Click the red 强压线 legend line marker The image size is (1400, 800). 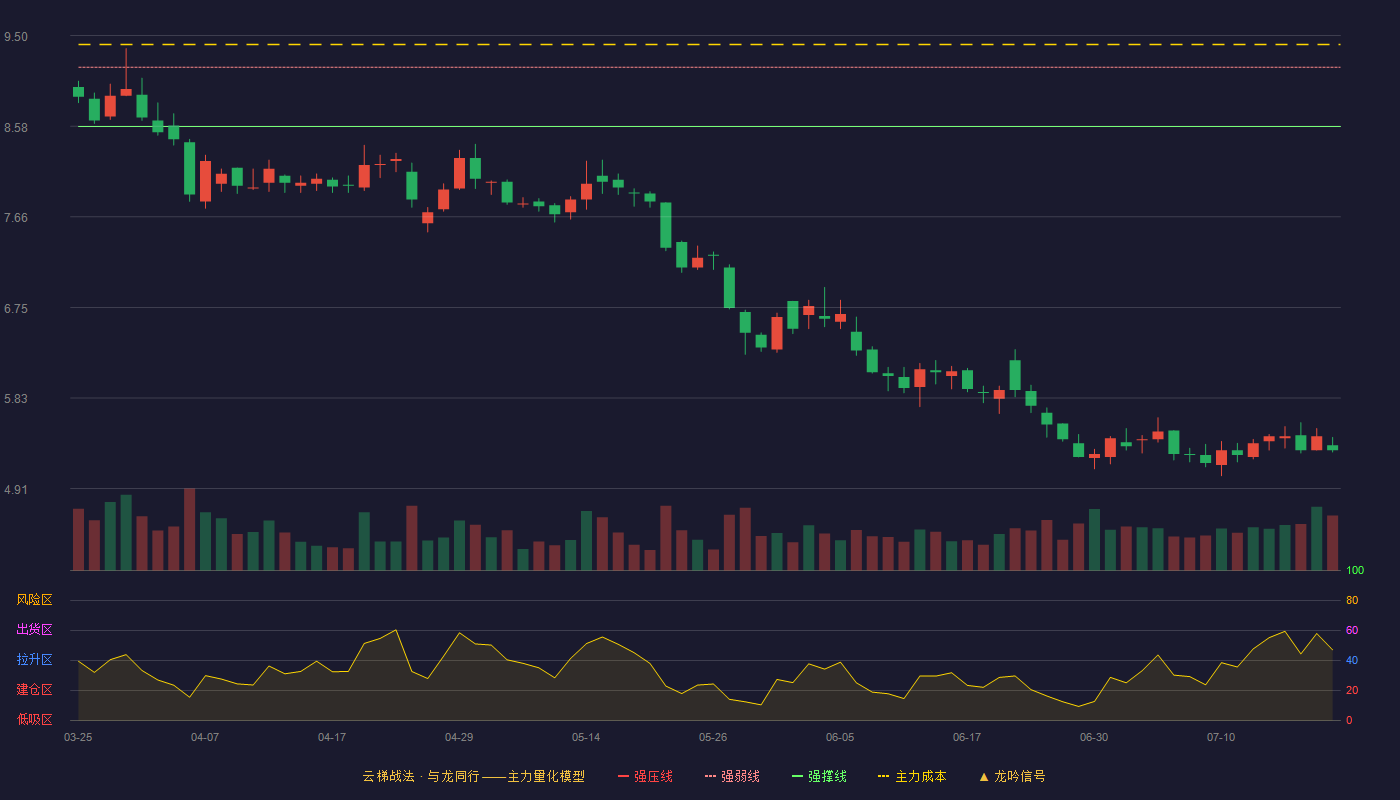(x=623, y=776)
